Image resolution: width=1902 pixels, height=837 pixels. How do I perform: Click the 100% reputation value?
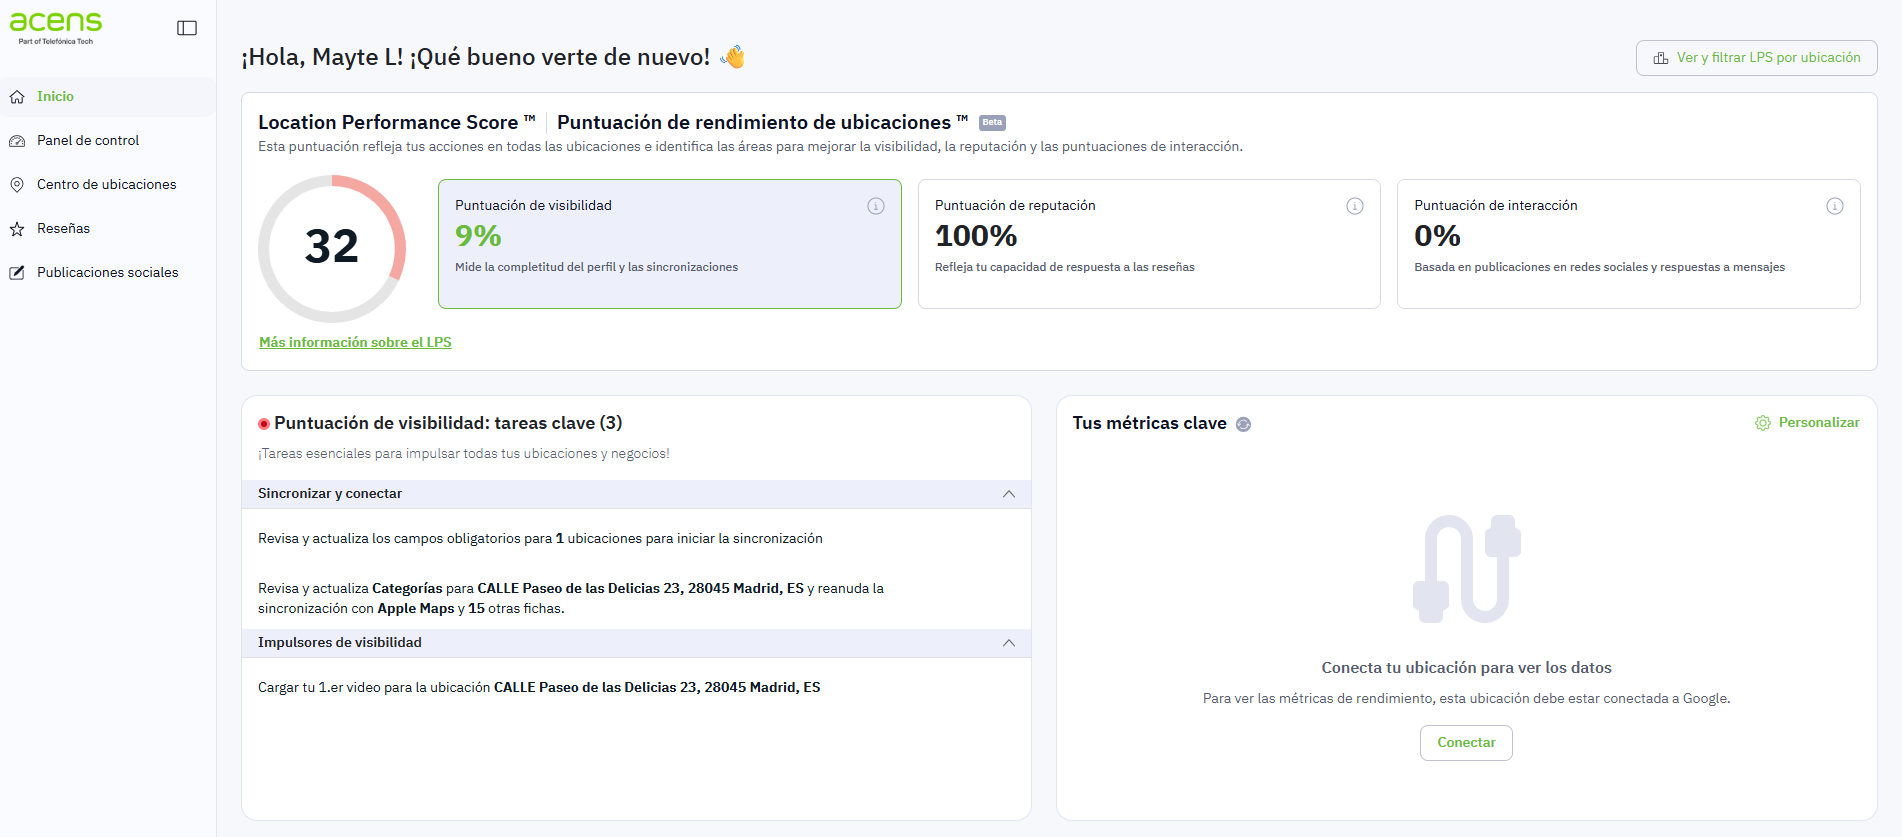[x=976, y=236]
